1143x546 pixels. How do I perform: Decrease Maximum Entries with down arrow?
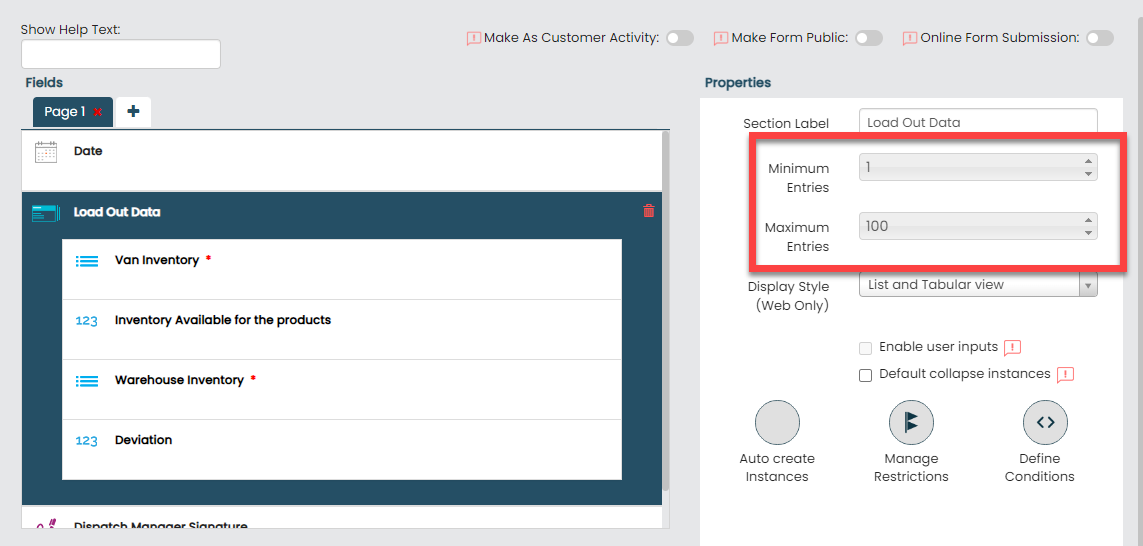[1088, 233]
